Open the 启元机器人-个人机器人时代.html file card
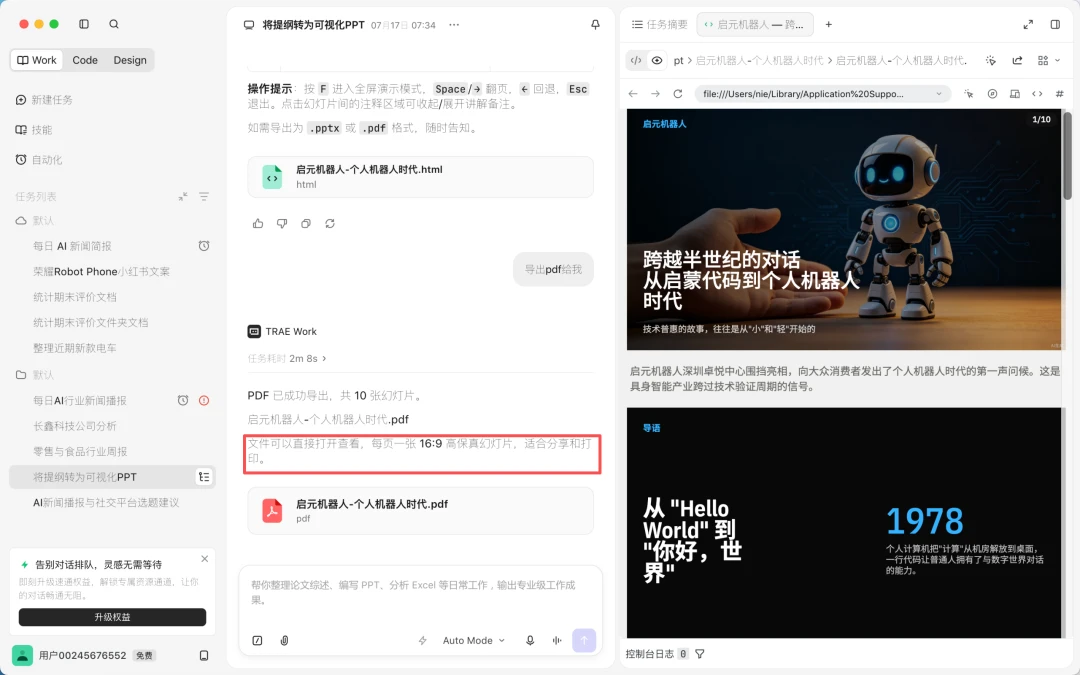1080x675 pixels. [x=420, y=177]
